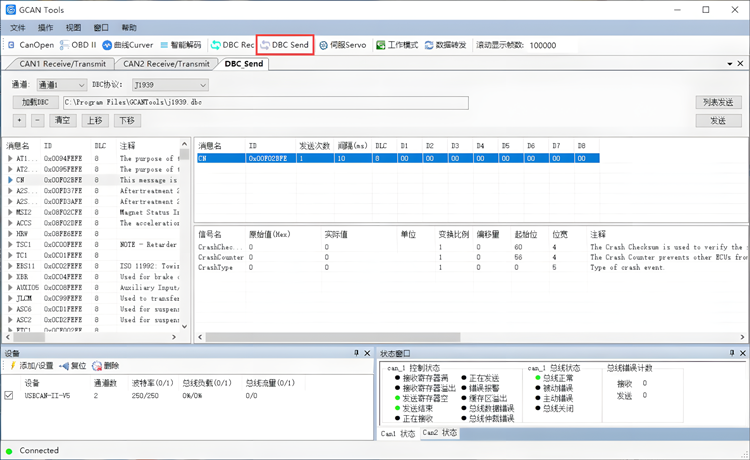Switch to the Can2 状态 tab
The width and height of the screenshot is (750, 460).
(440, 433)
